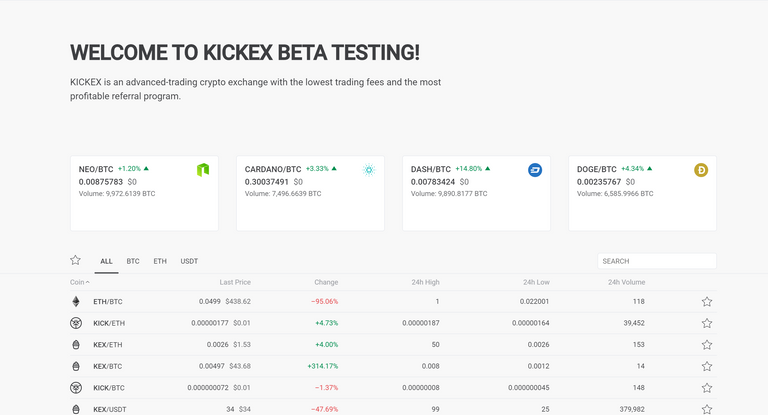Image resolution: width=768 pixels, height=415 pixels.
Task: Favorite the ETH/BTC pair with its star
Action: click(707, 301)
